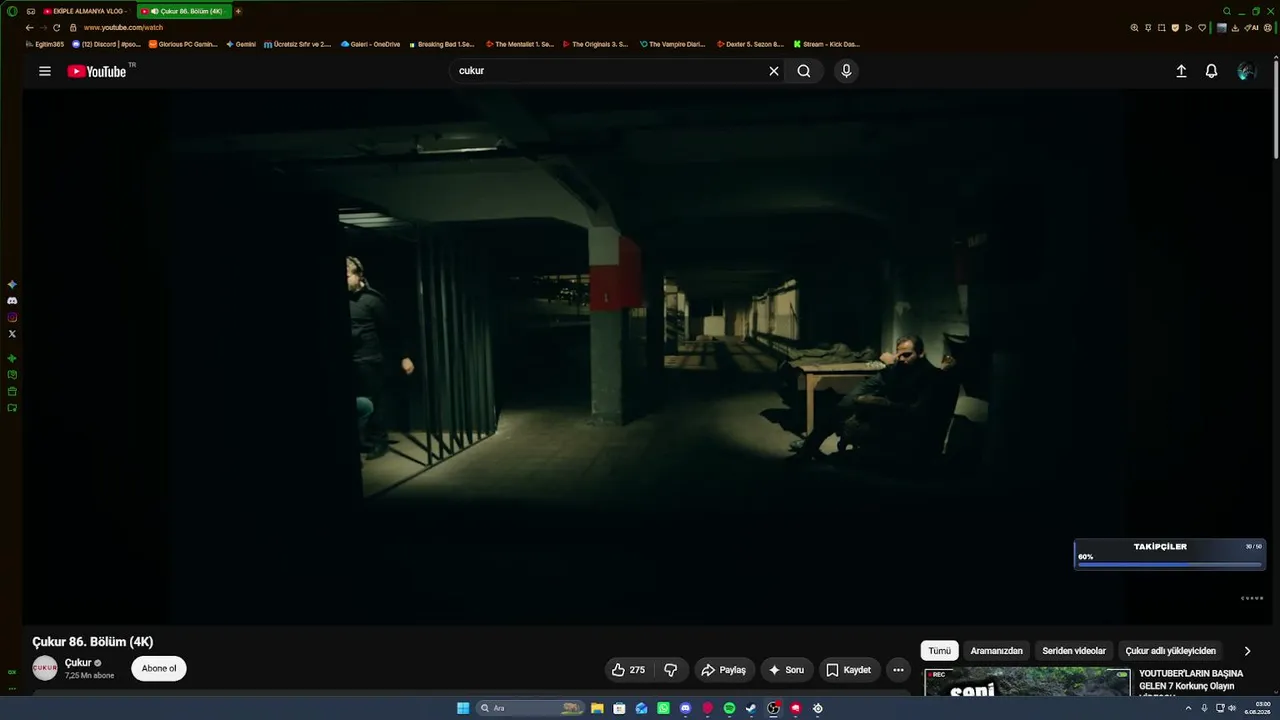The width and height of the screenshot is (1280, 720).
Task: Add page to favorites with heart icon
Action: 1202,28
